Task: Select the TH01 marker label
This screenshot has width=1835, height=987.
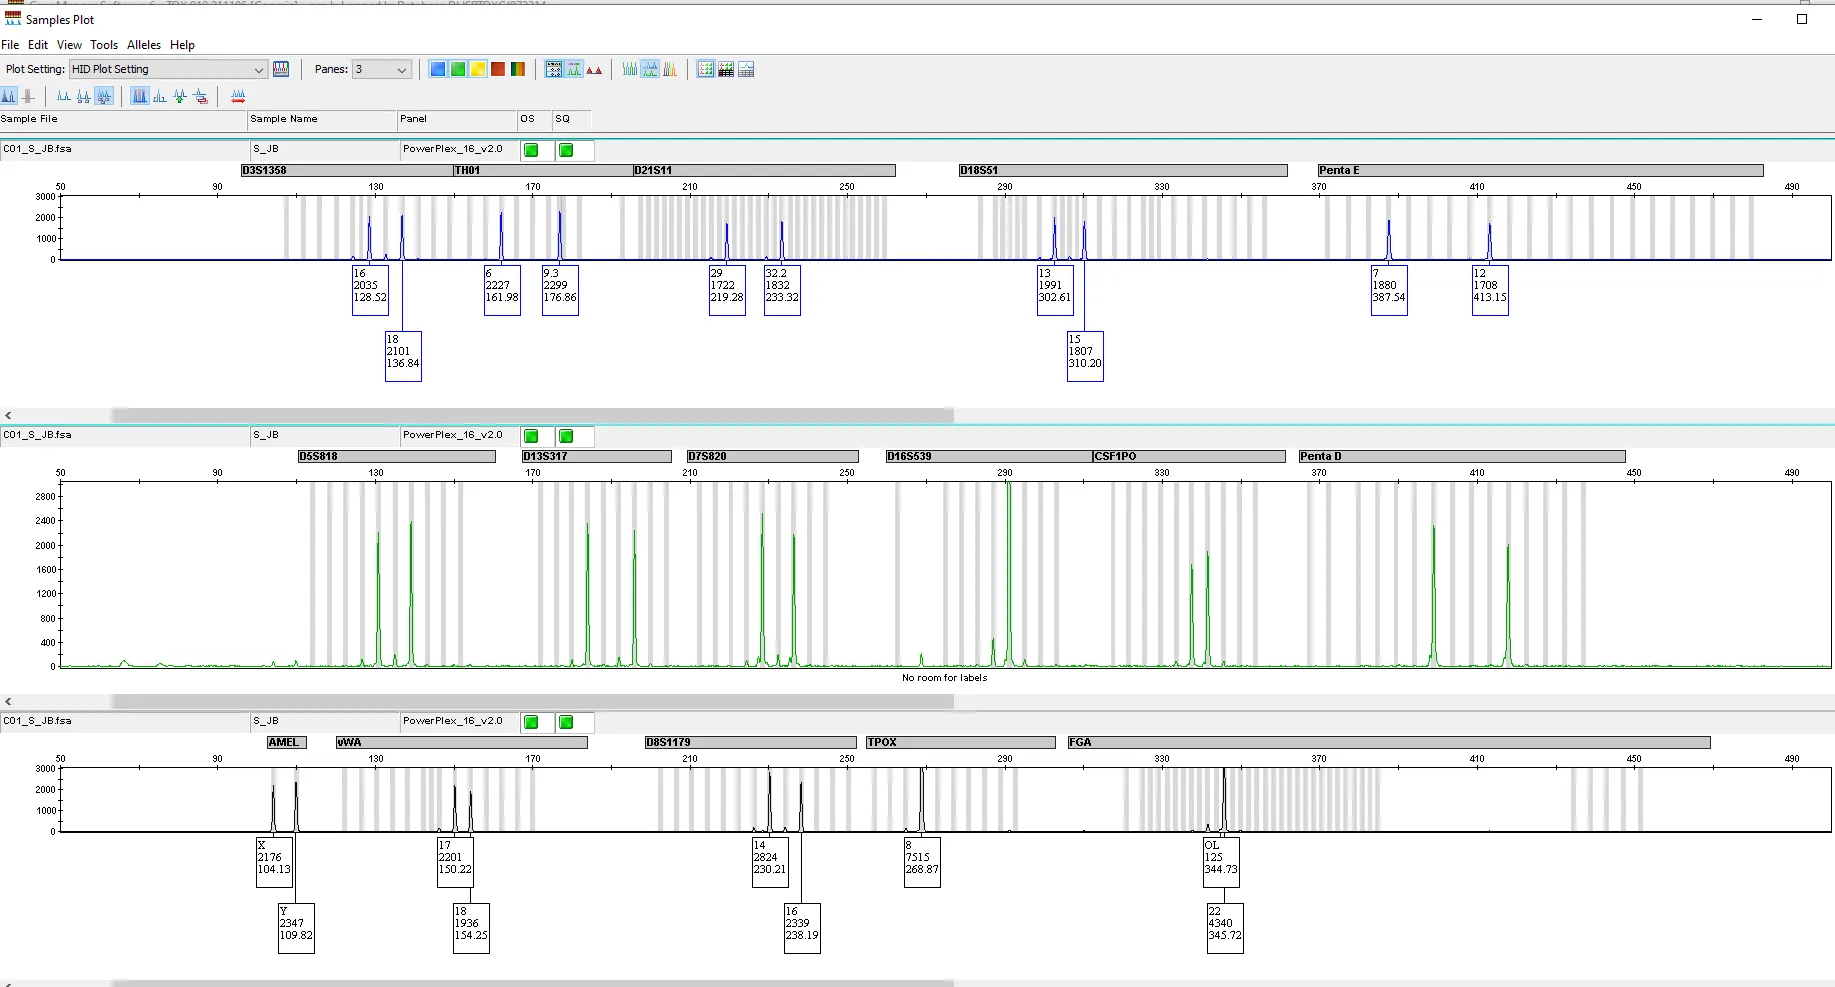Action: [x=543, y=170]
